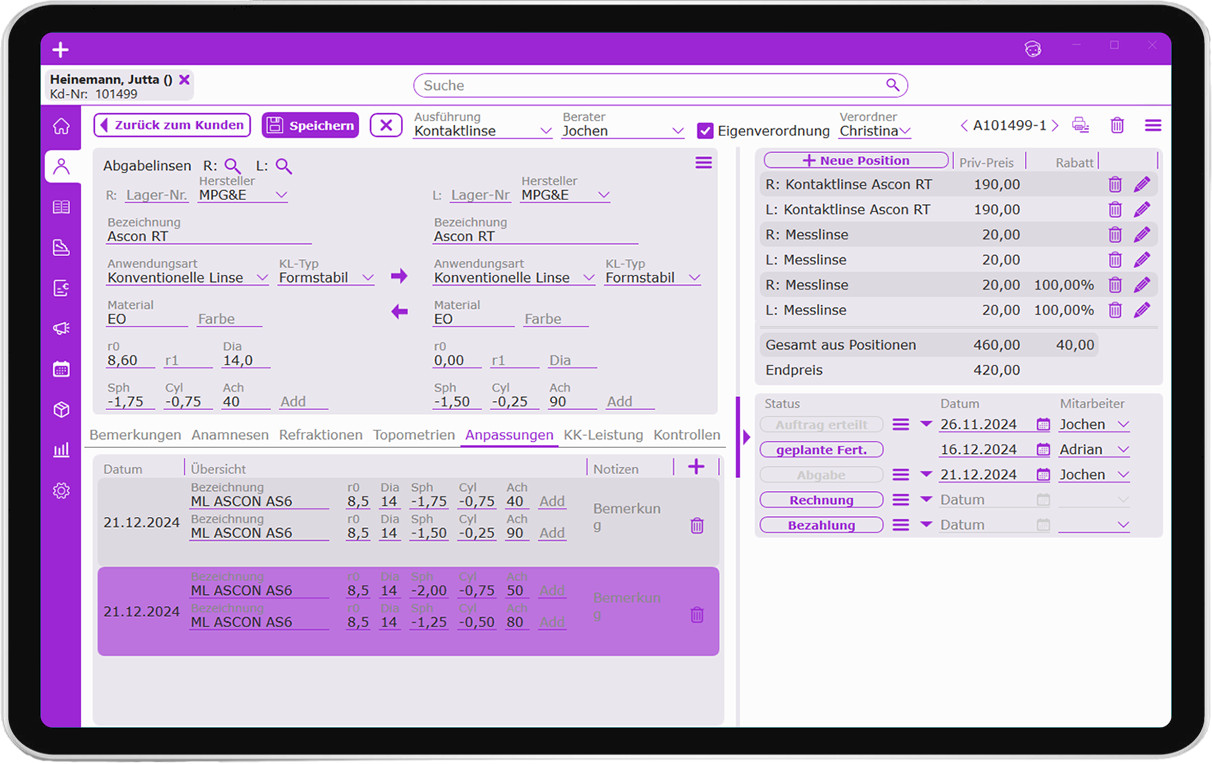Click the Speichern button

tap(310, 125)
